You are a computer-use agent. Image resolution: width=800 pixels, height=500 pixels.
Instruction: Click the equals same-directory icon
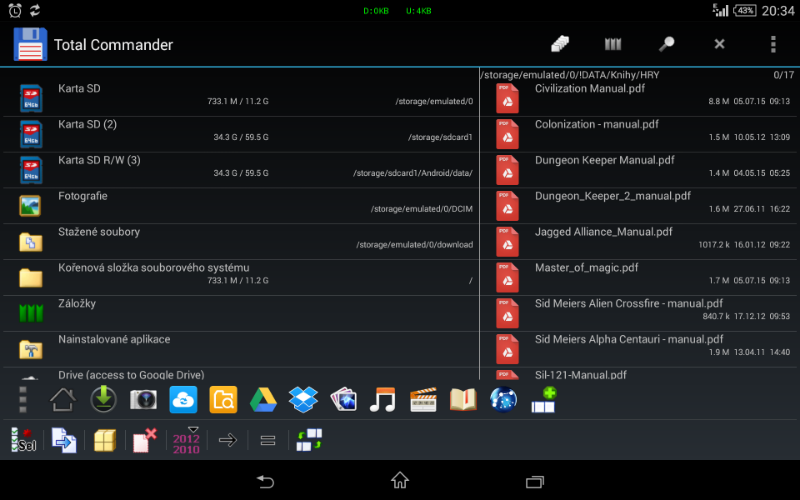click(x=268, y=440)
